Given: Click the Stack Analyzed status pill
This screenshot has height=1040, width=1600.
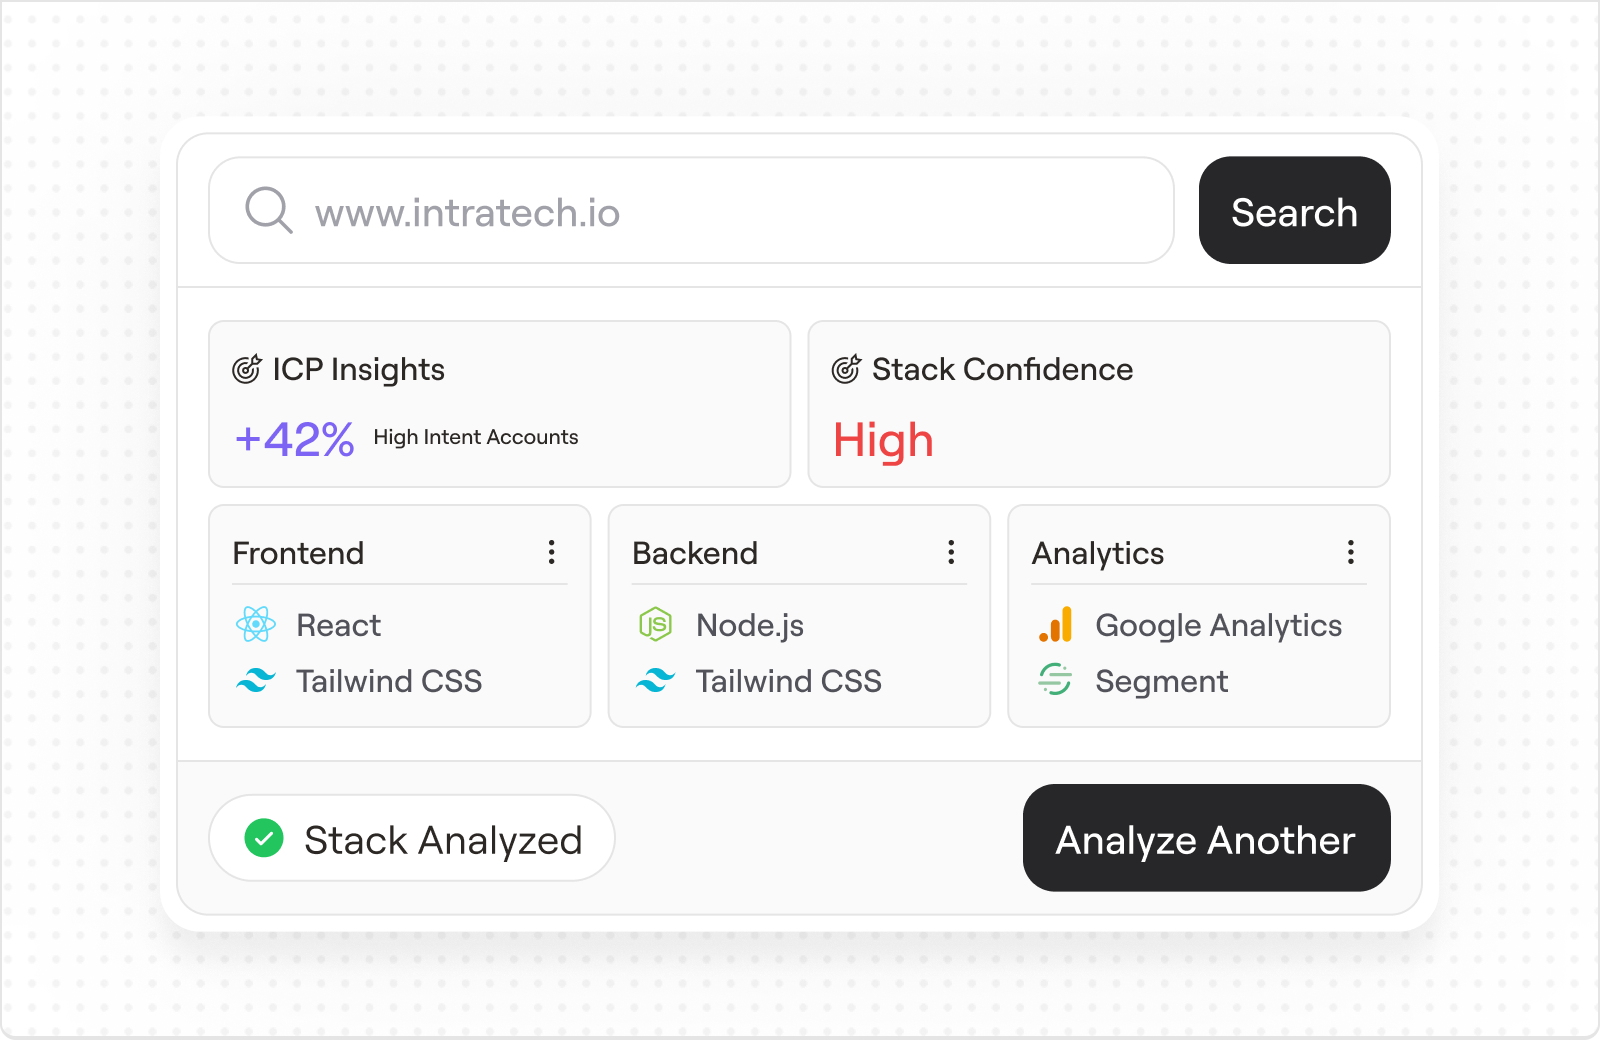Looking at the screenshot, I should click(411, 839).
